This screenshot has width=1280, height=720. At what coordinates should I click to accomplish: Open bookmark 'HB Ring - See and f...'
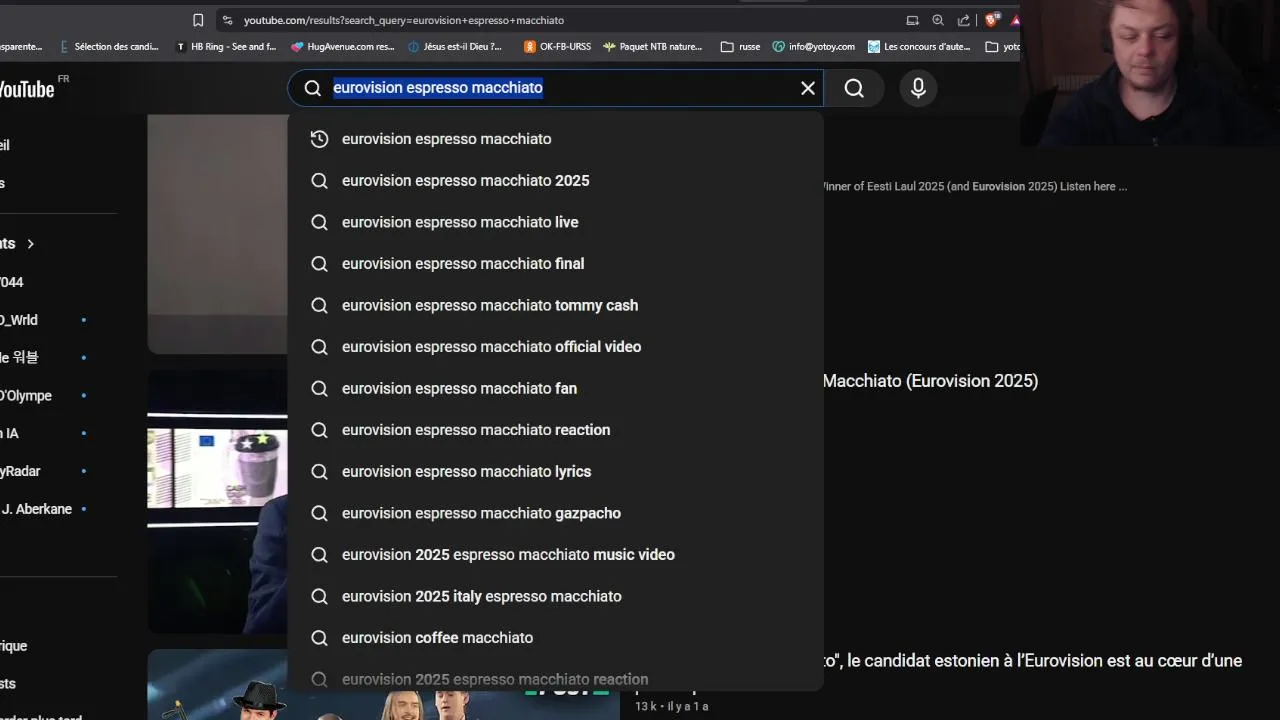click(x=225, y=46)
